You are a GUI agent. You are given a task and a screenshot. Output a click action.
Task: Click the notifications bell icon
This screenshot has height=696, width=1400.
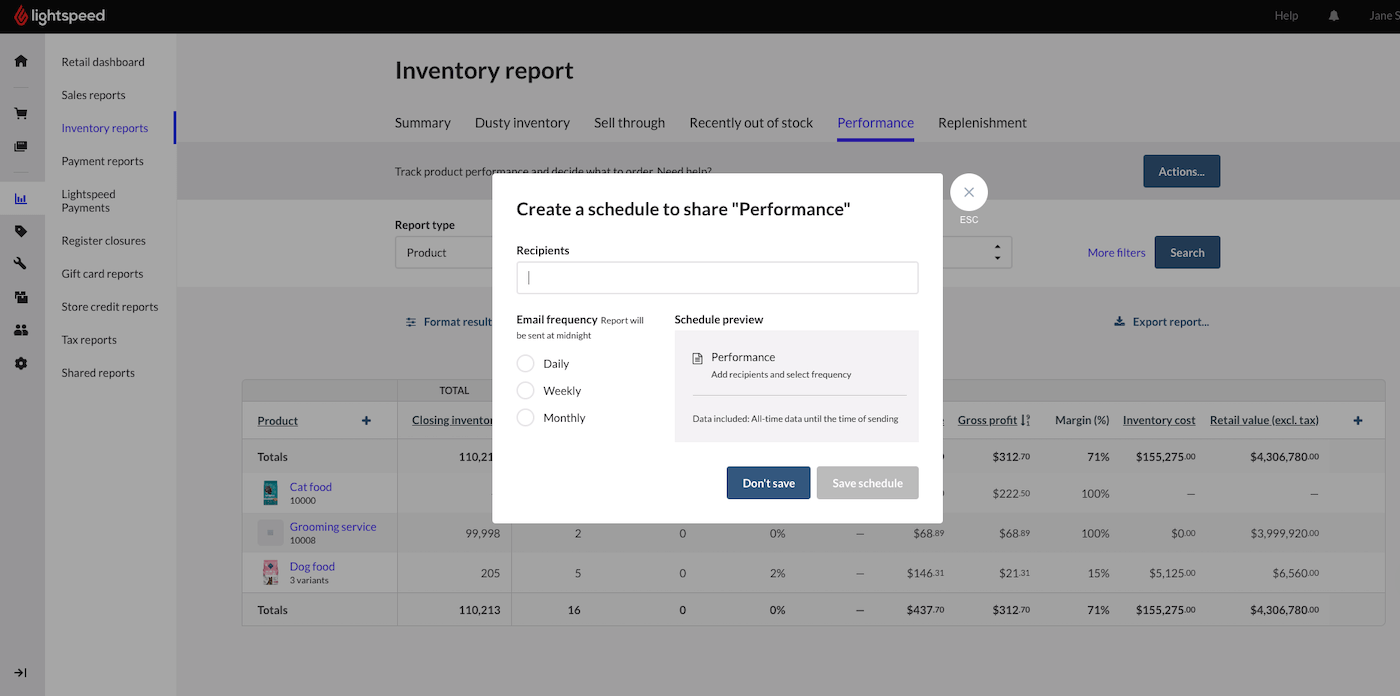[1333, 16]
